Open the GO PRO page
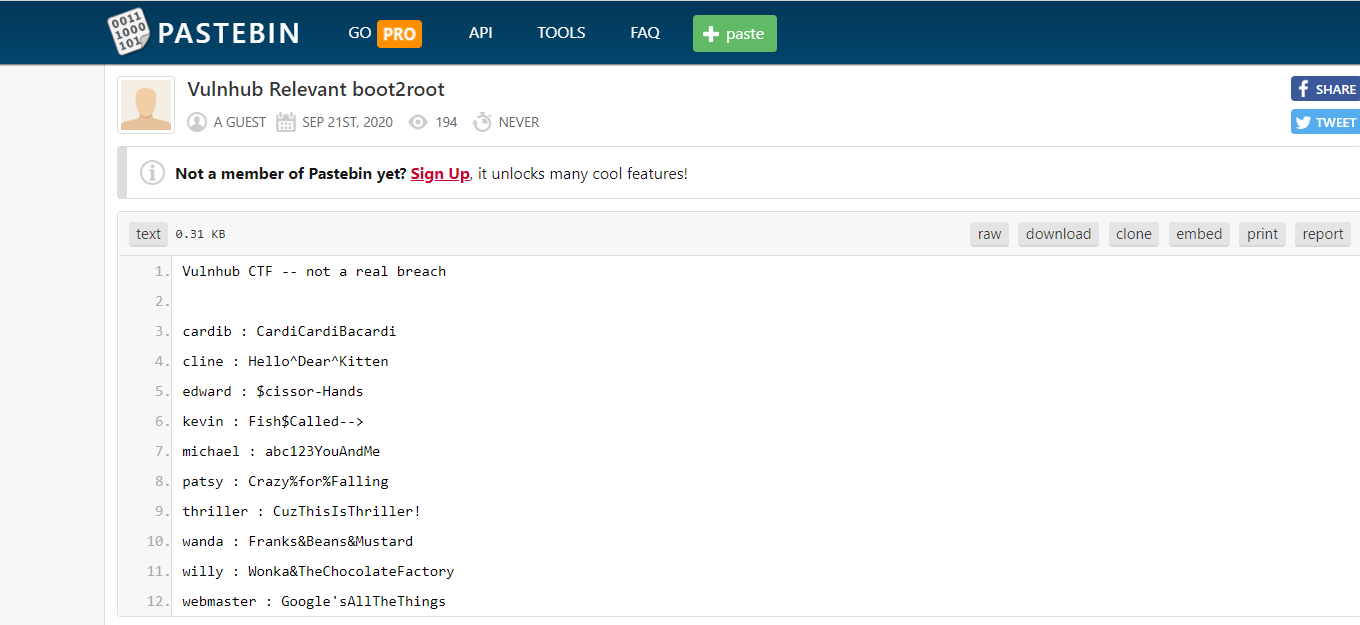 384,33
